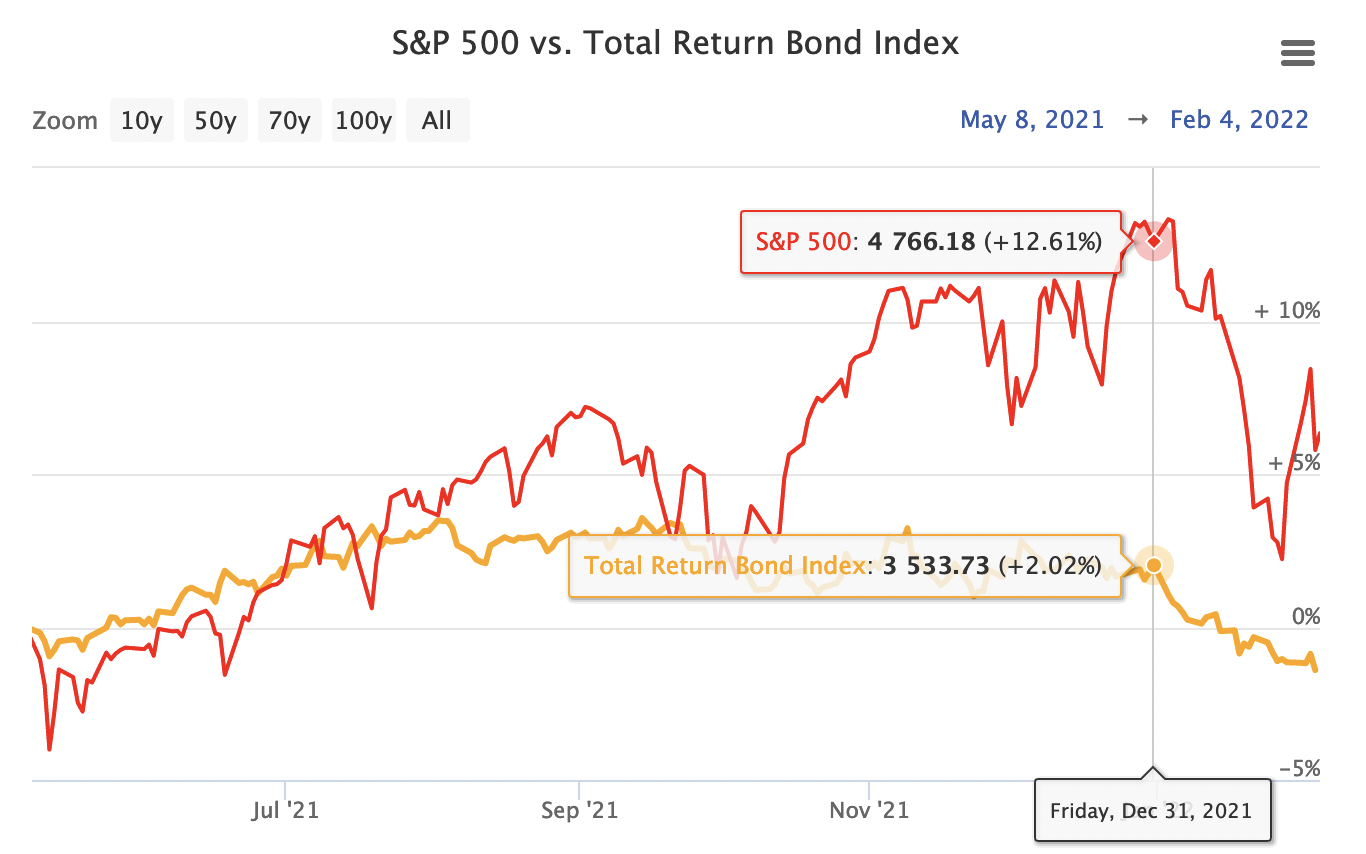
Task: Show All data range
Action: (x=437, y=121)
